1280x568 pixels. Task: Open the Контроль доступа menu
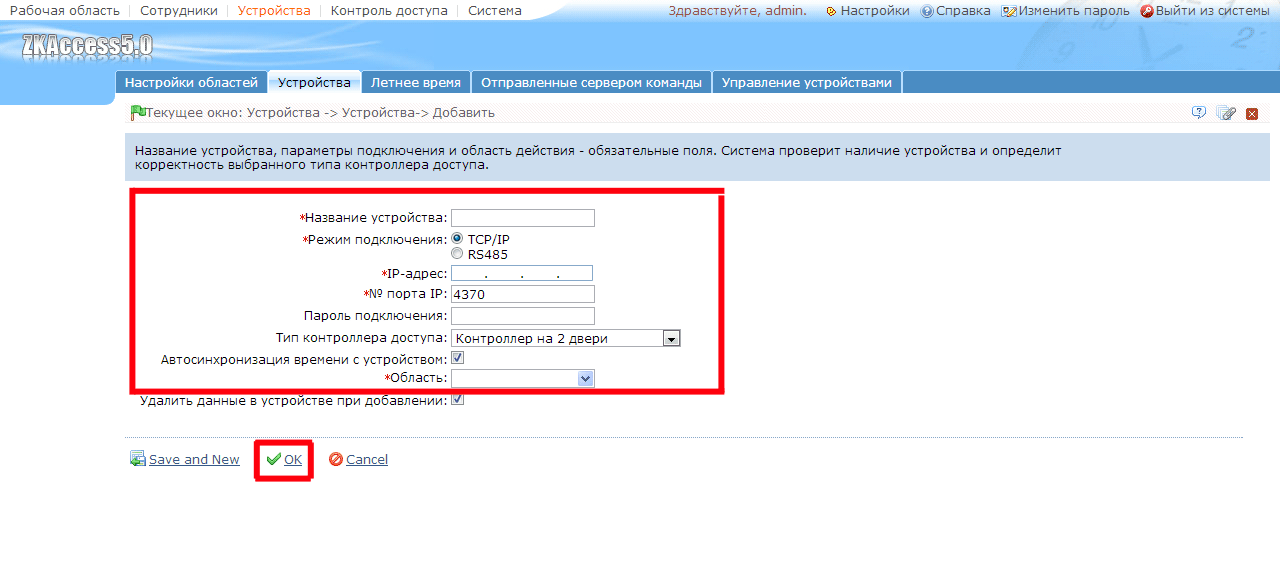(389, 11)
